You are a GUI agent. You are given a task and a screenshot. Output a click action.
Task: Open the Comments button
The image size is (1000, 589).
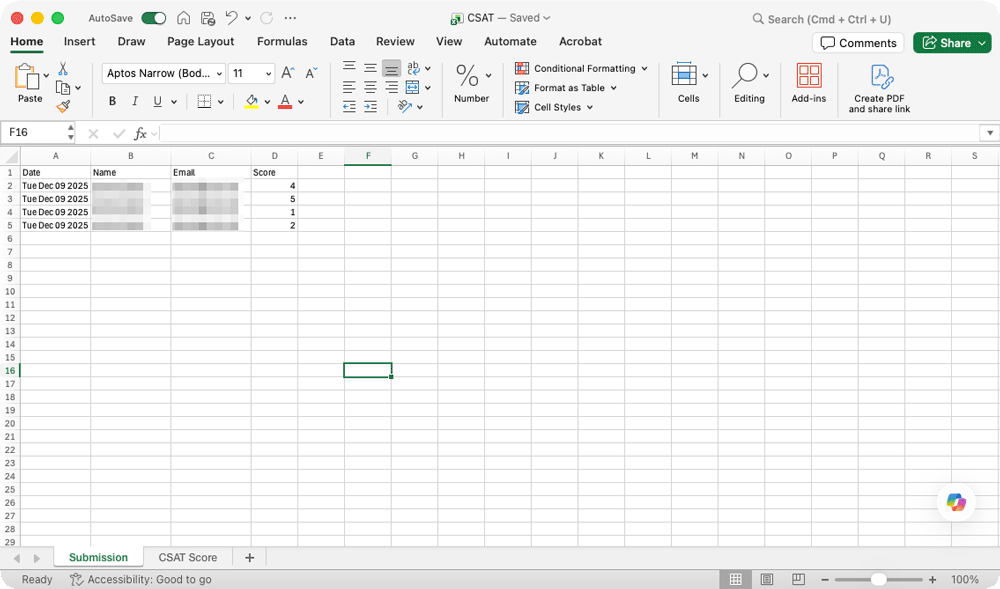tap(858, 43)
